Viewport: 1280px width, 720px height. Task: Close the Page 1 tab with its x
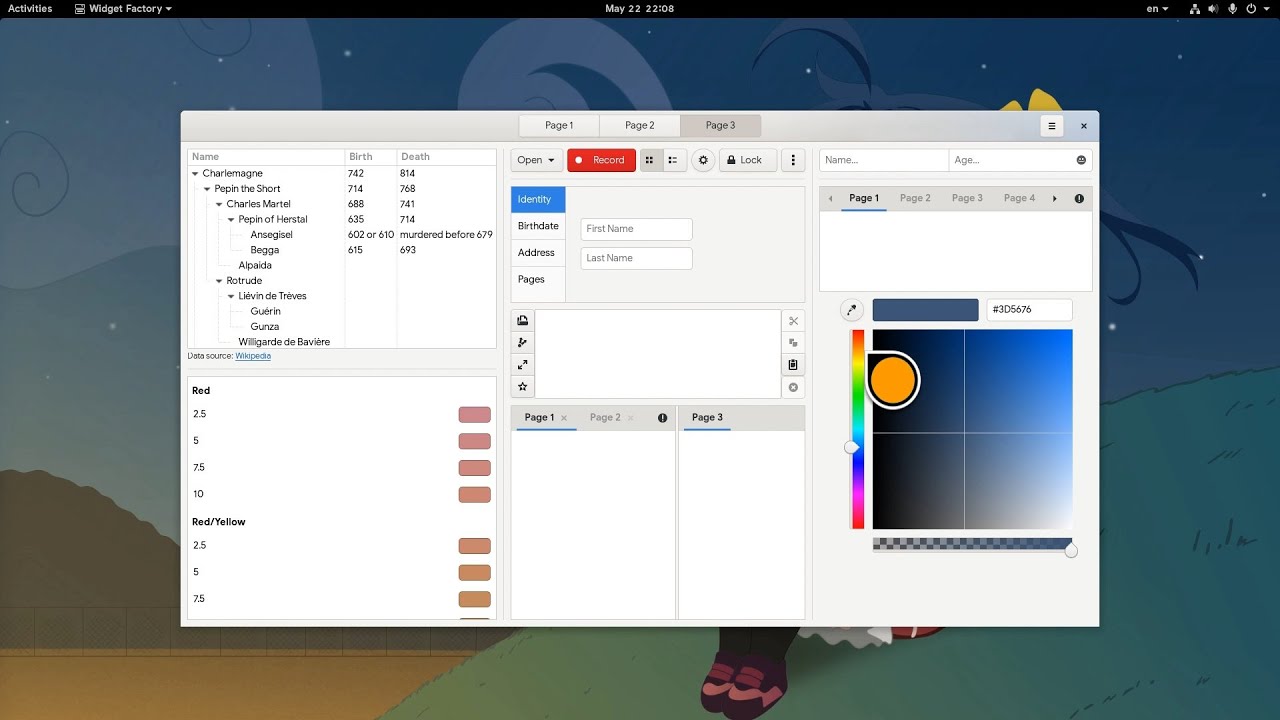pyautogui.click(x=564, y=418)
